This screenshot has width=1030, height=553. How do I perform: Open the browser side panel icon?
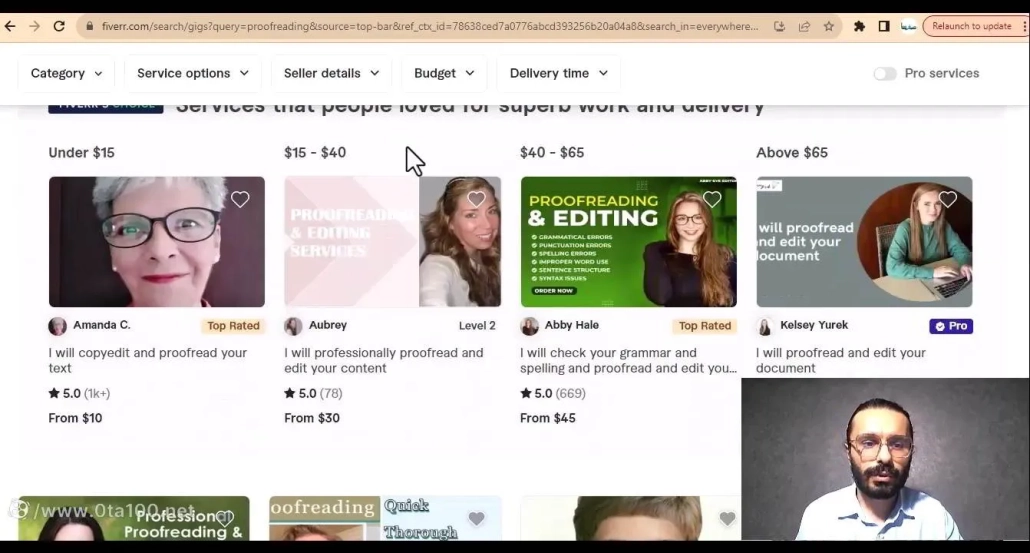coord(884,27)
